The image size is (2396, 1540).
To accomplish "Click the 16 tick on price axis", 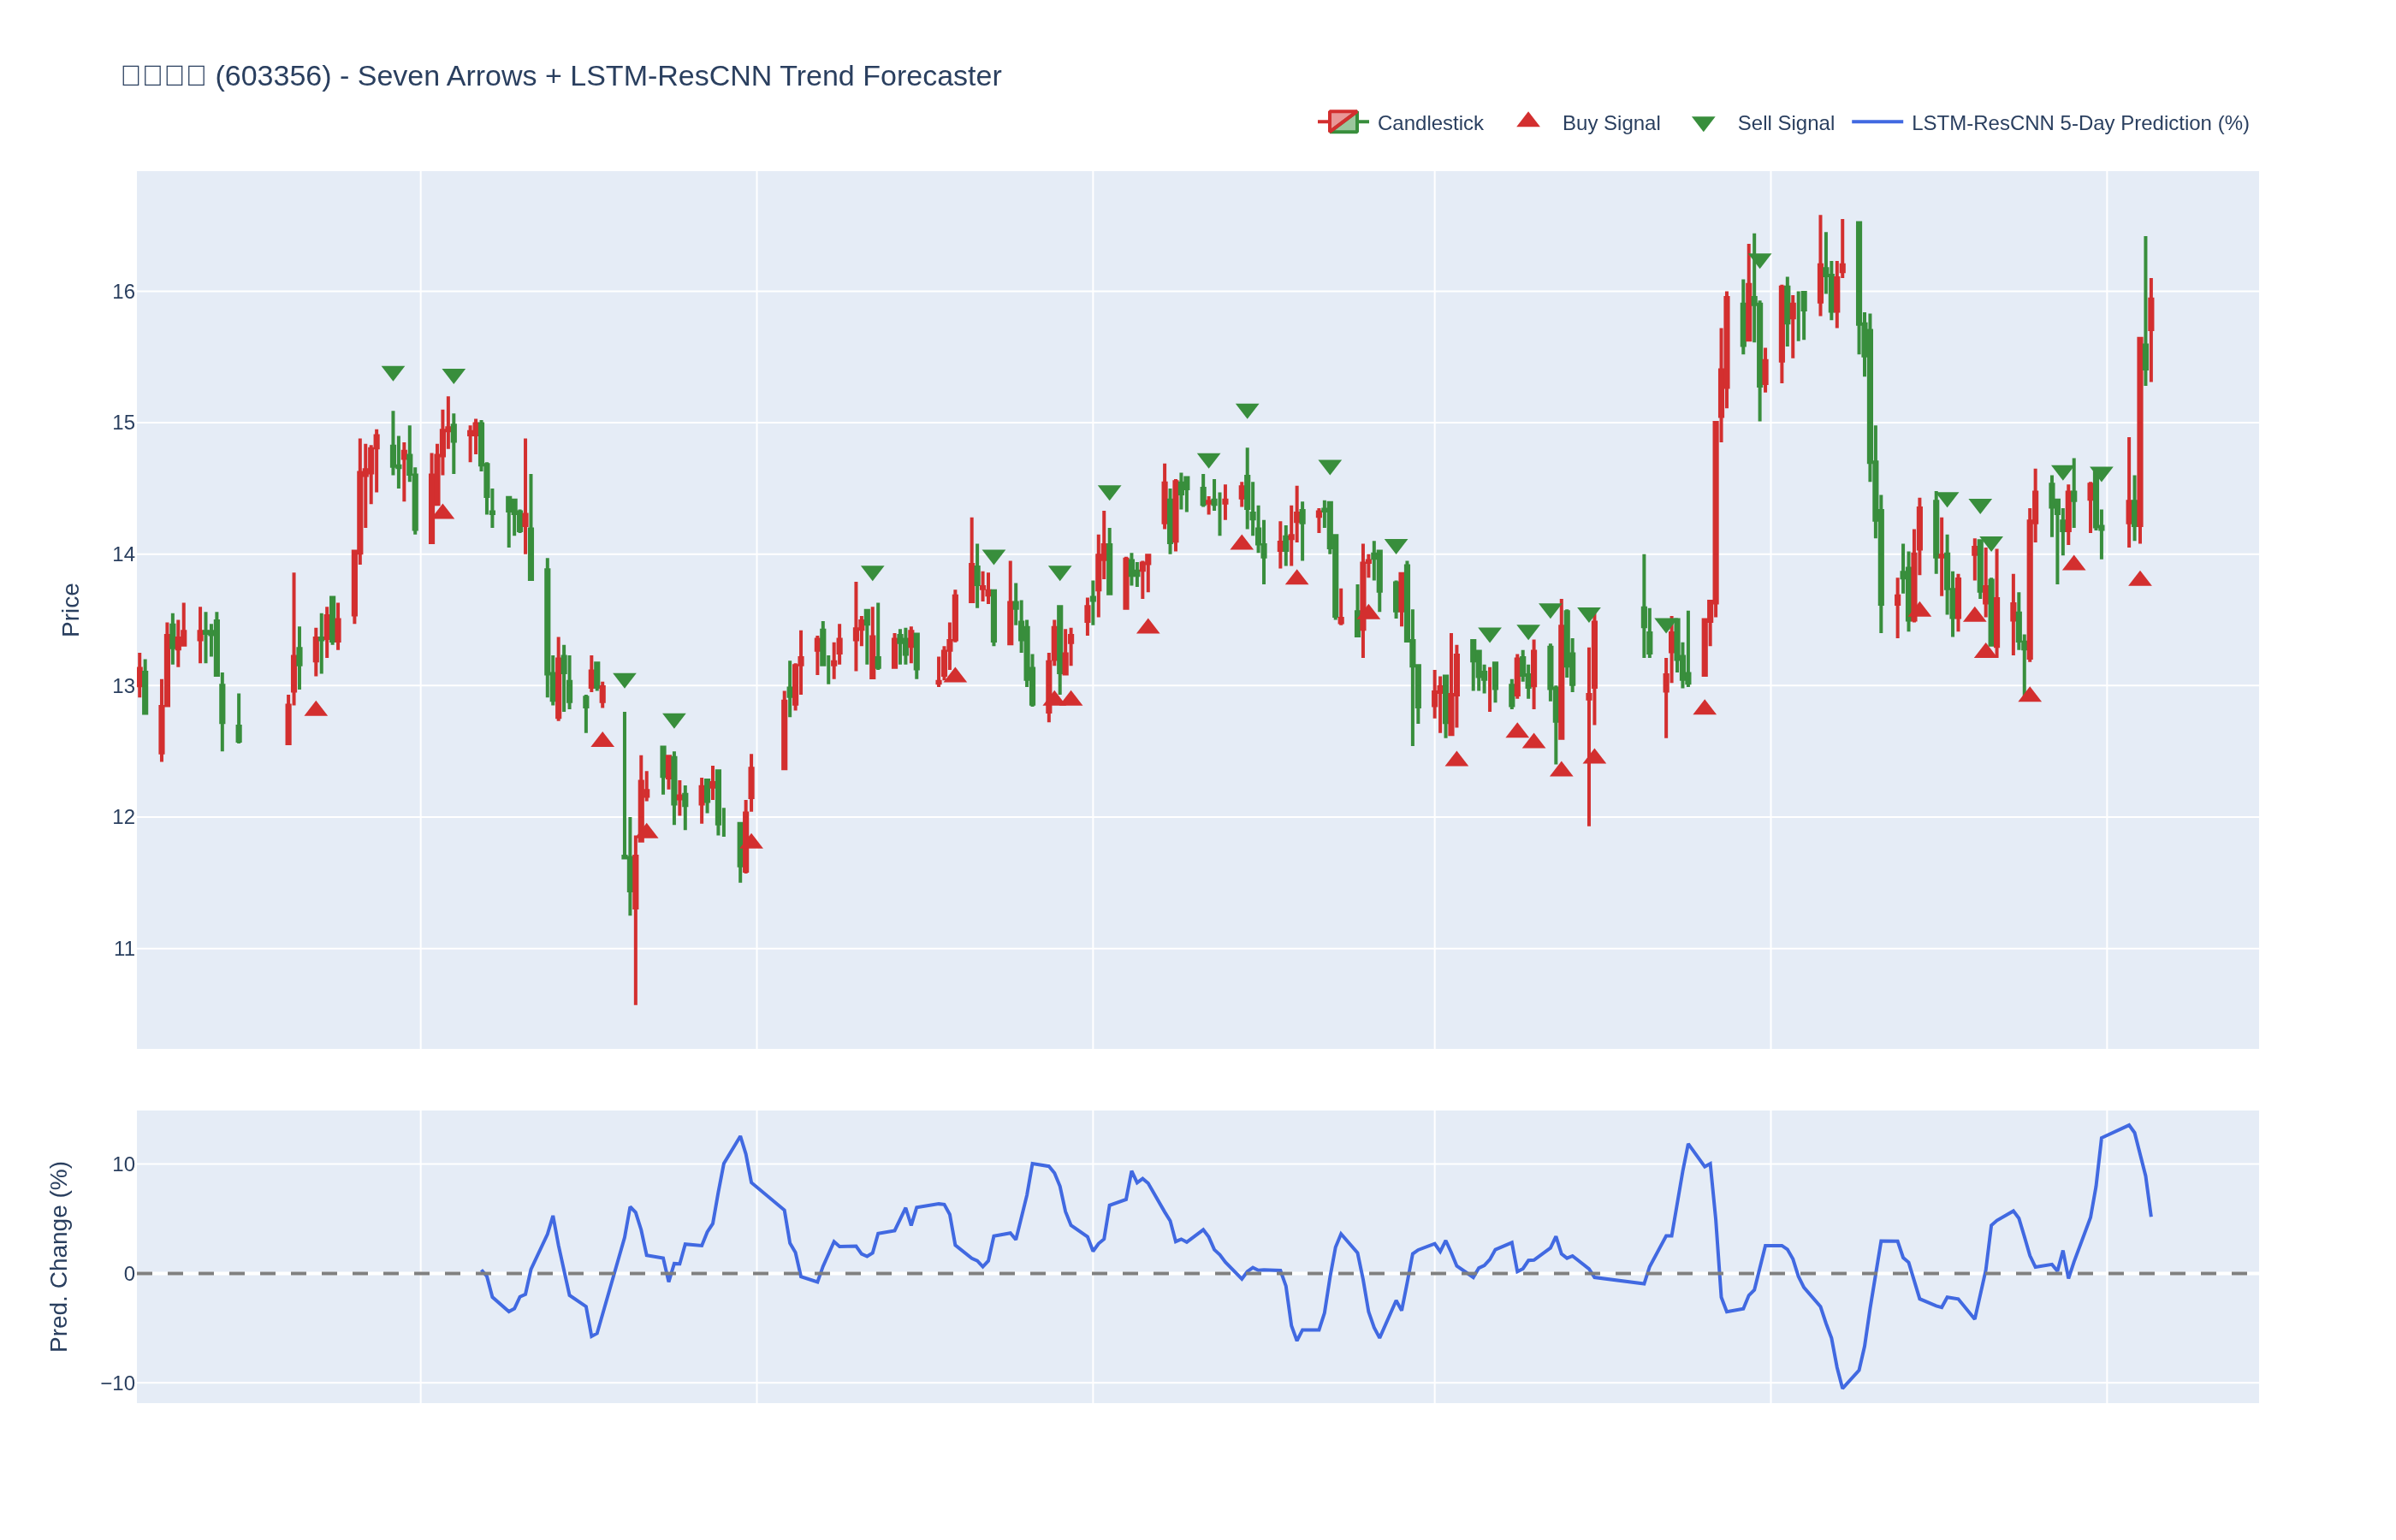I will pyautogui.click(x=123, y=292).
